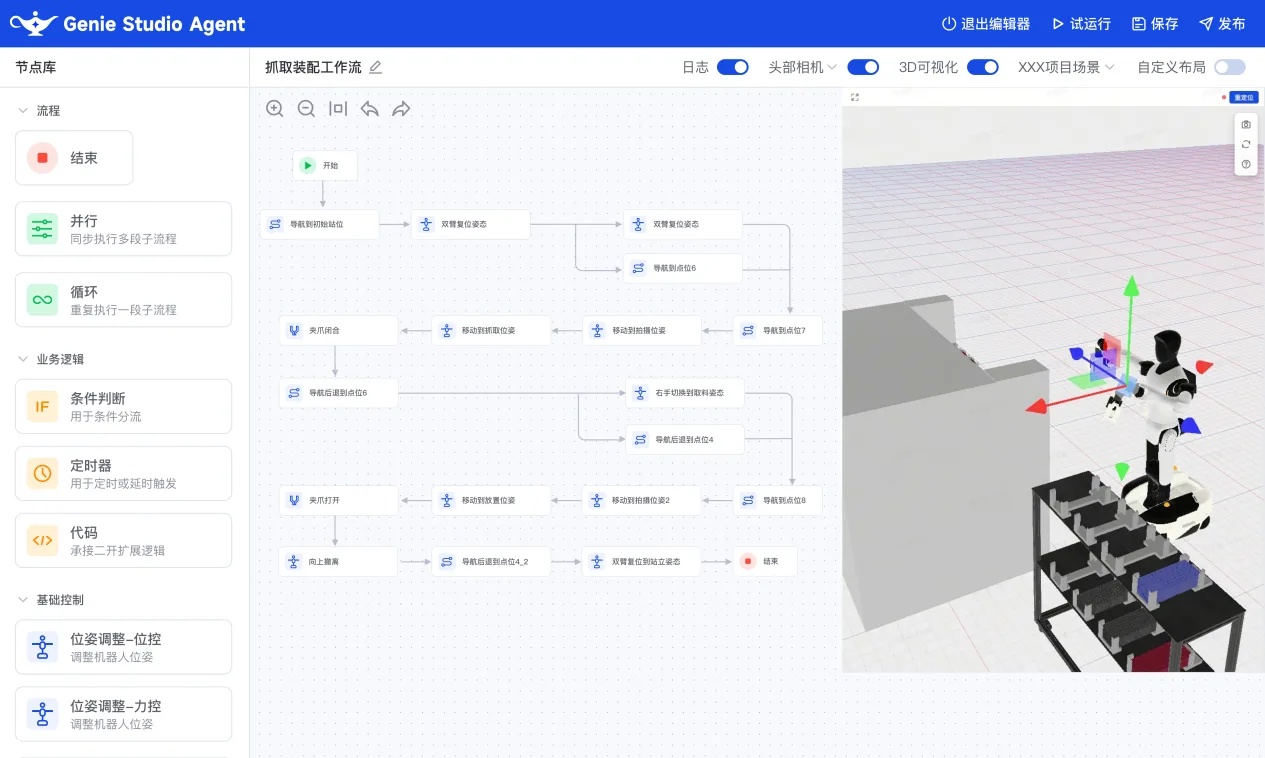This screenshot has width=1265, height=758.
Task: Click the gripper icon on 夹爪打开 node
Action: pos(294,500)
